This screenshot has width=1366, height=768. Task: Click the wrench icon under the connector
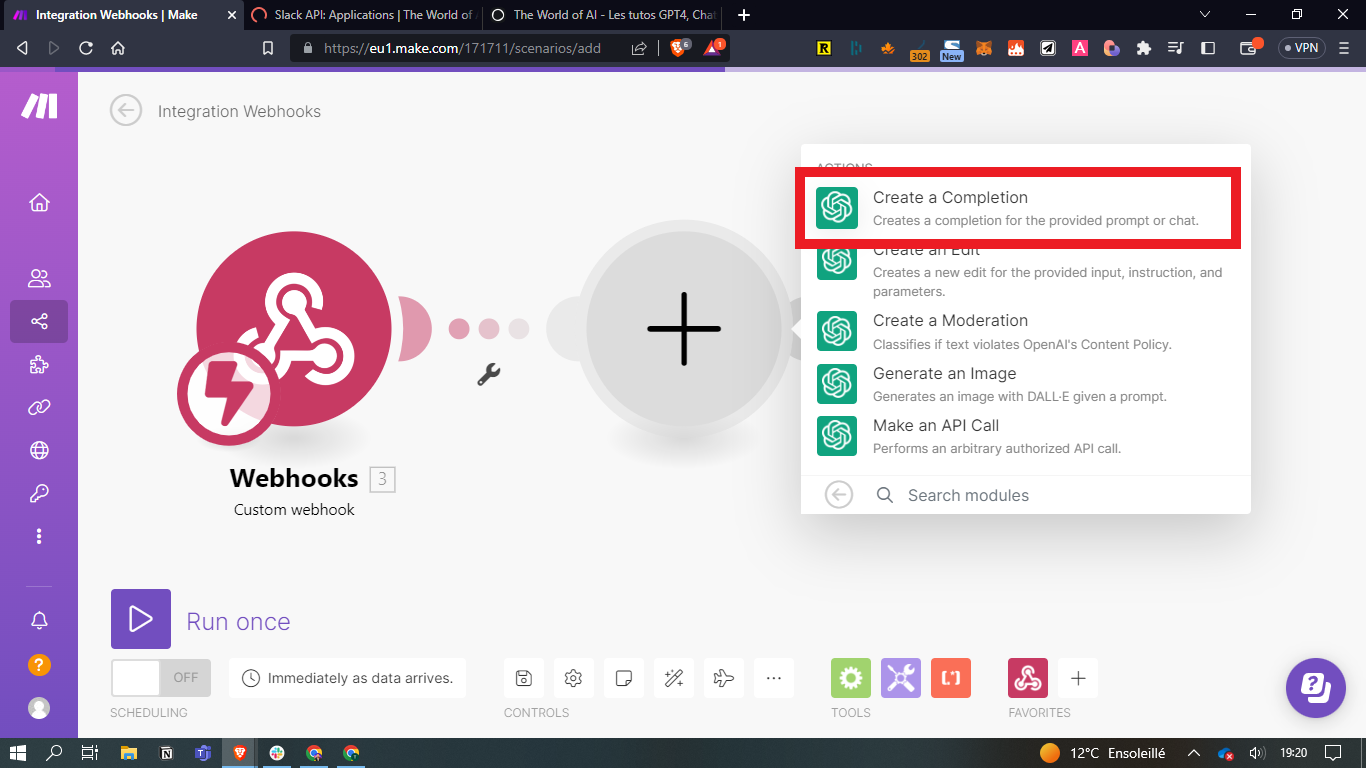[488, 375]
